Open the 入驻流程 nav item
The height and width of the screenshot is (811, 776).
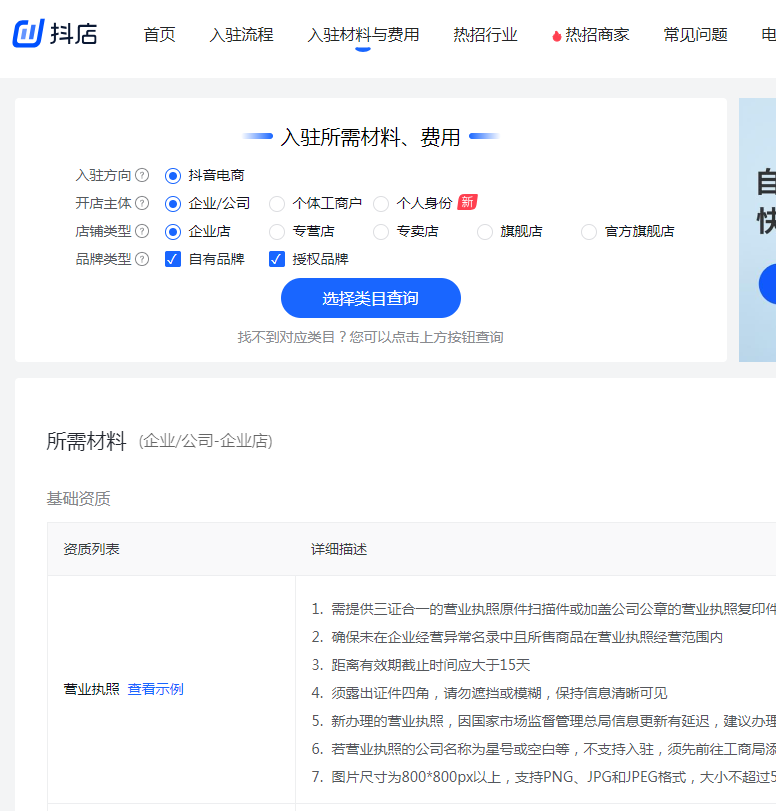242,35
